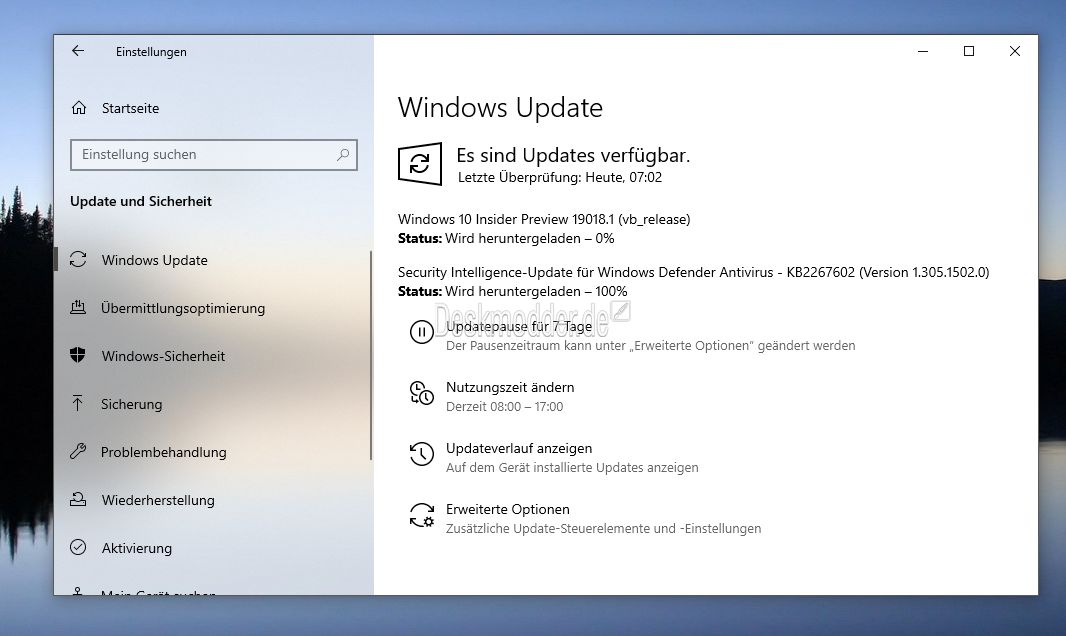This screenshot has width=1066, height=636.
Task: Click the Erweiterte Optionen gear icon
Action: (x=422, y=515)
